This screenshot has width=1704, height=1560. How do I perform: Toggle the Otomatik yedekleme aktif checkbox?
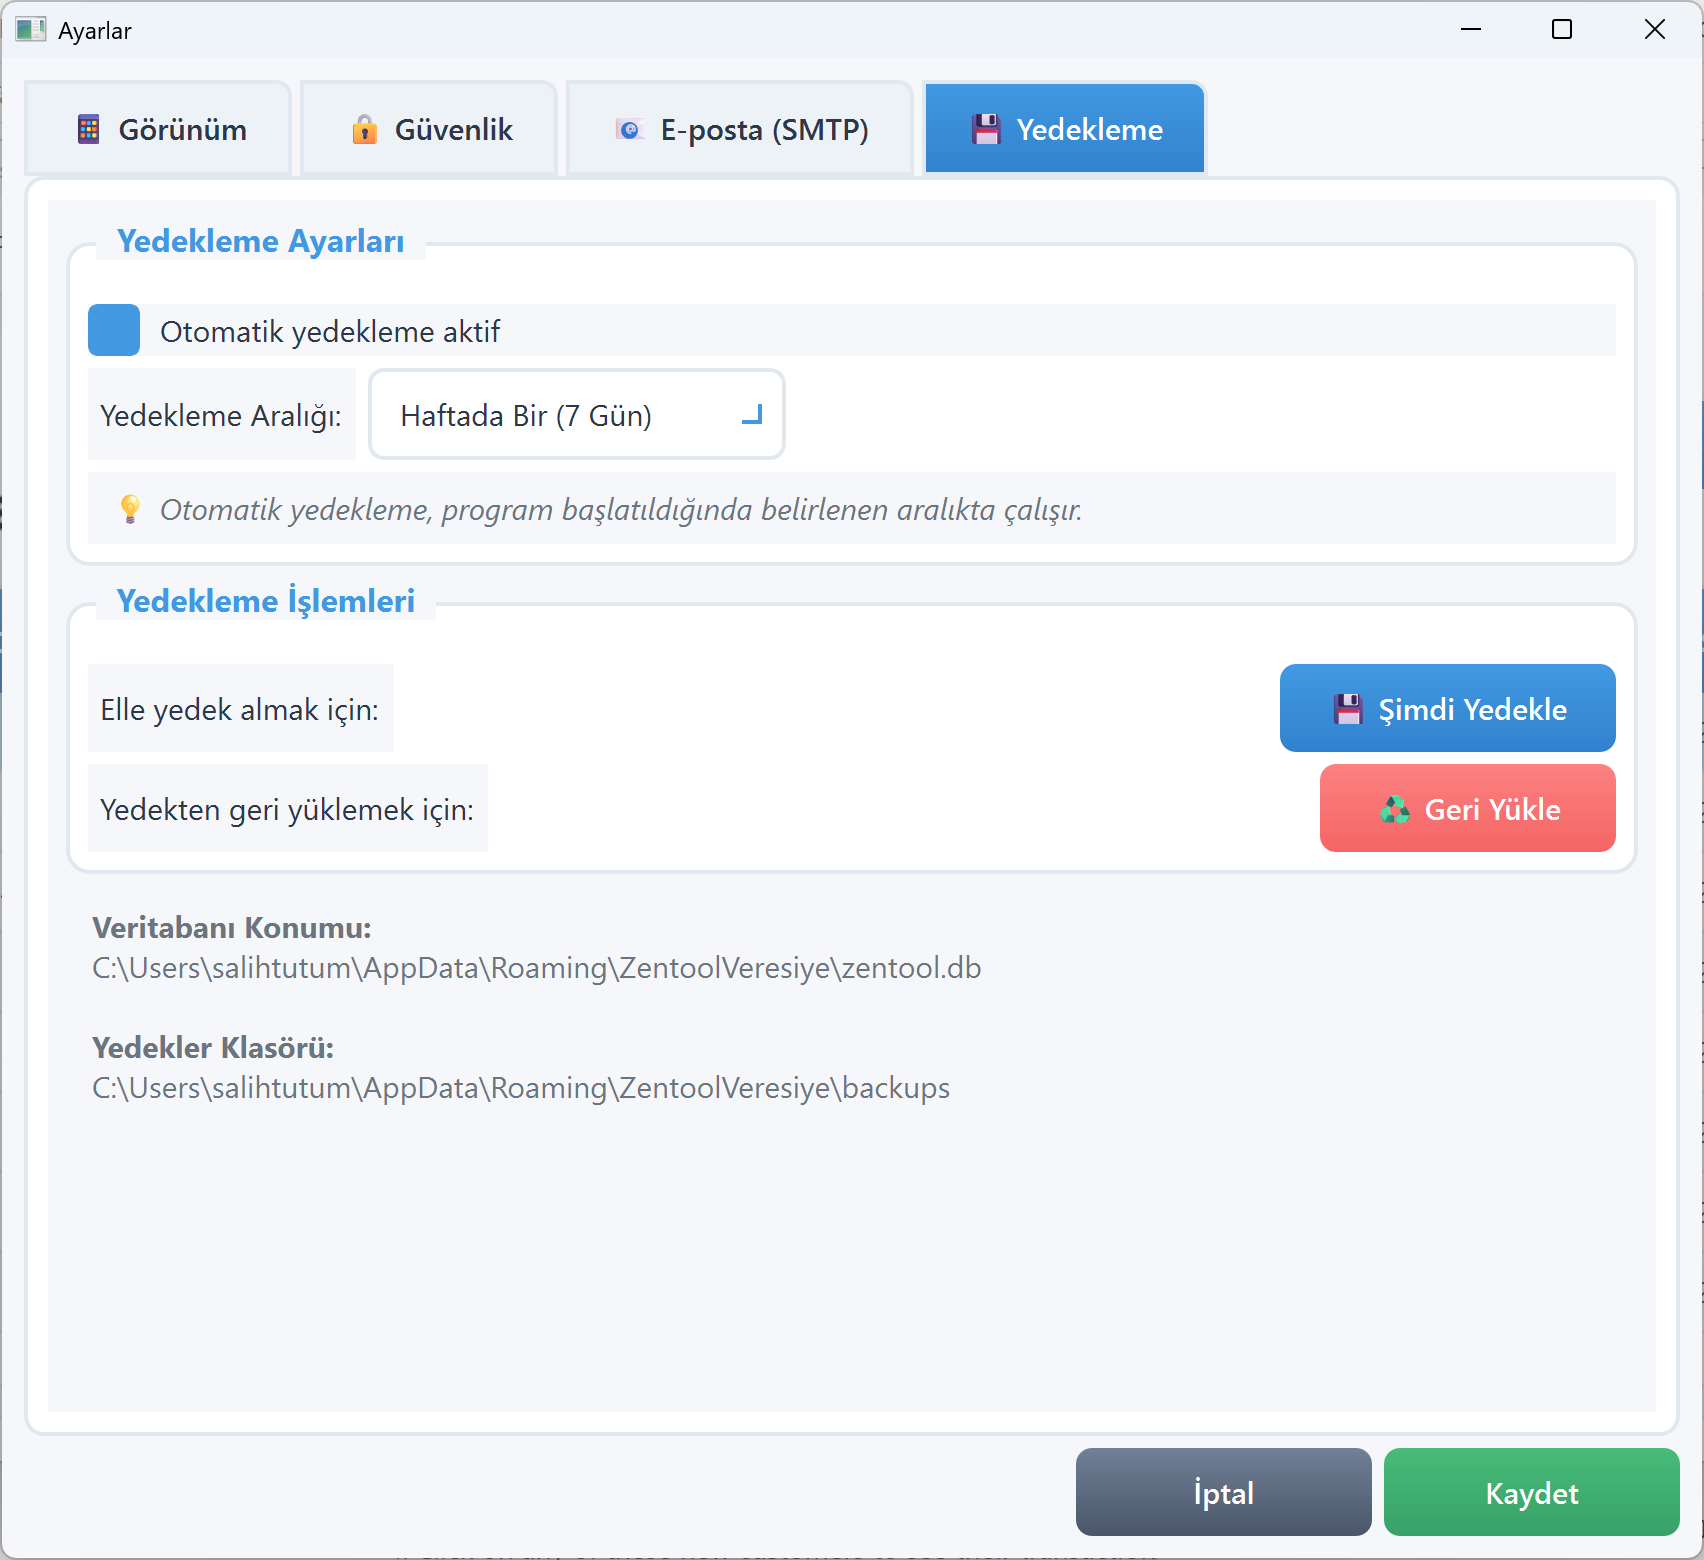pyautogui.click(x=114, y=330)
